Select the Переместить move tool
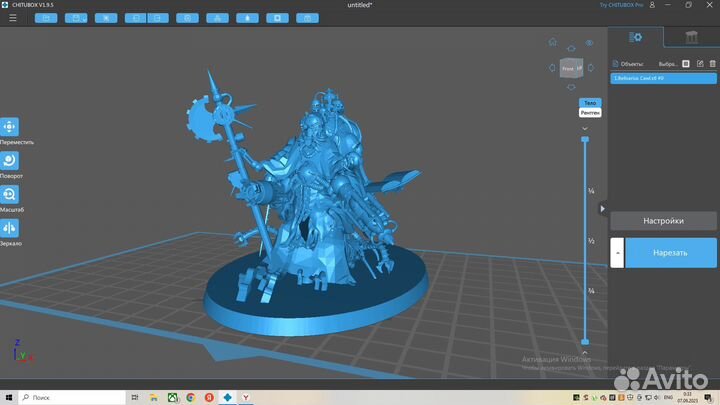The width and height of the screenshot is (720, 405). click(10, 127)
